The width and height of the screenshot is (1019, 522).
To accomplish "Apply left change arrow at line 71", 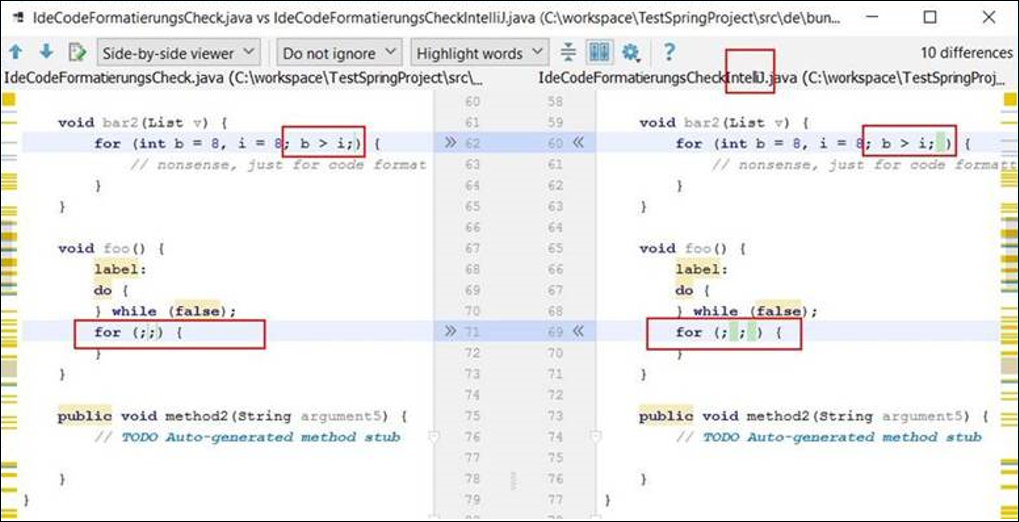I will 450,331.
